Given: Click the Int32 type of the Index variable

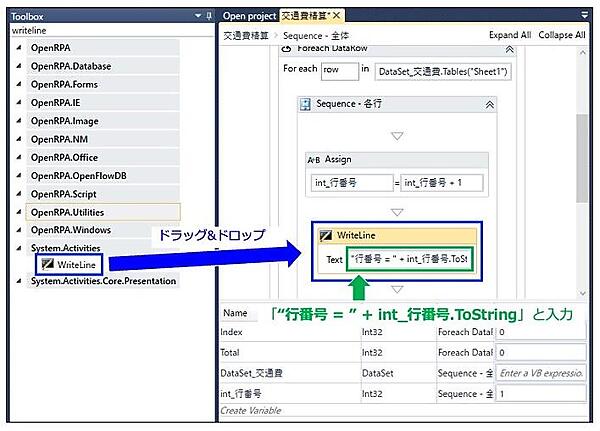Looking at the screenshot, I should click(x=372, y=332).
